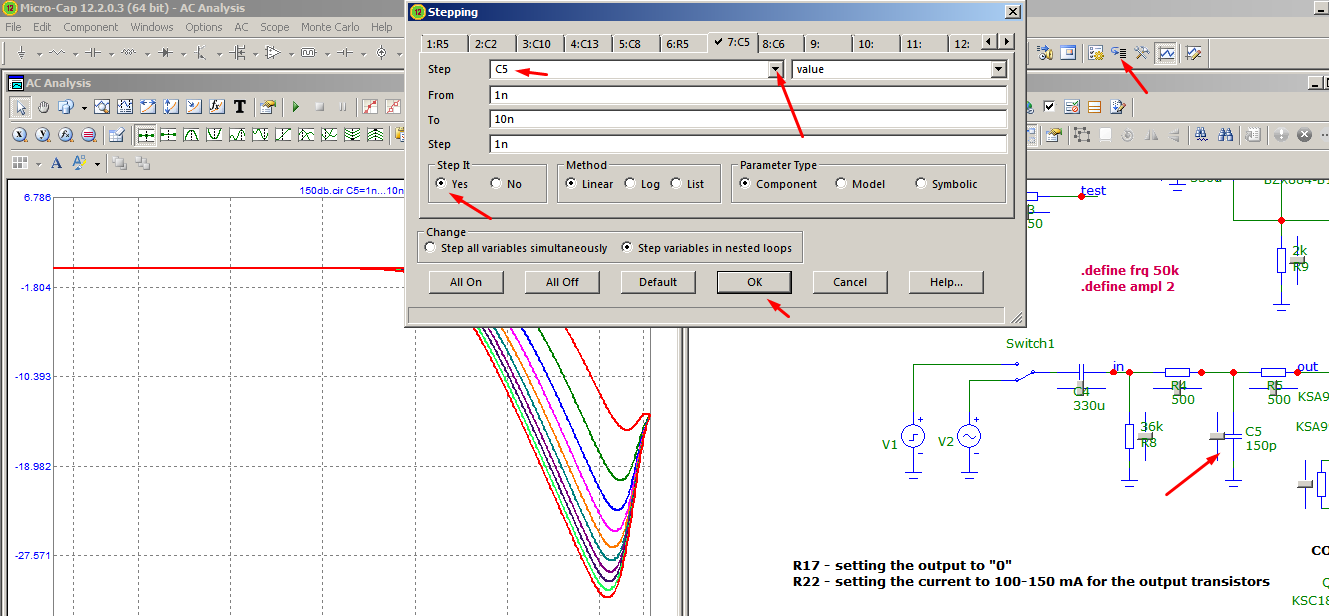Screen dimensions: 1329x616
Task: Open the Scope menu
Action: pos(275,27)
